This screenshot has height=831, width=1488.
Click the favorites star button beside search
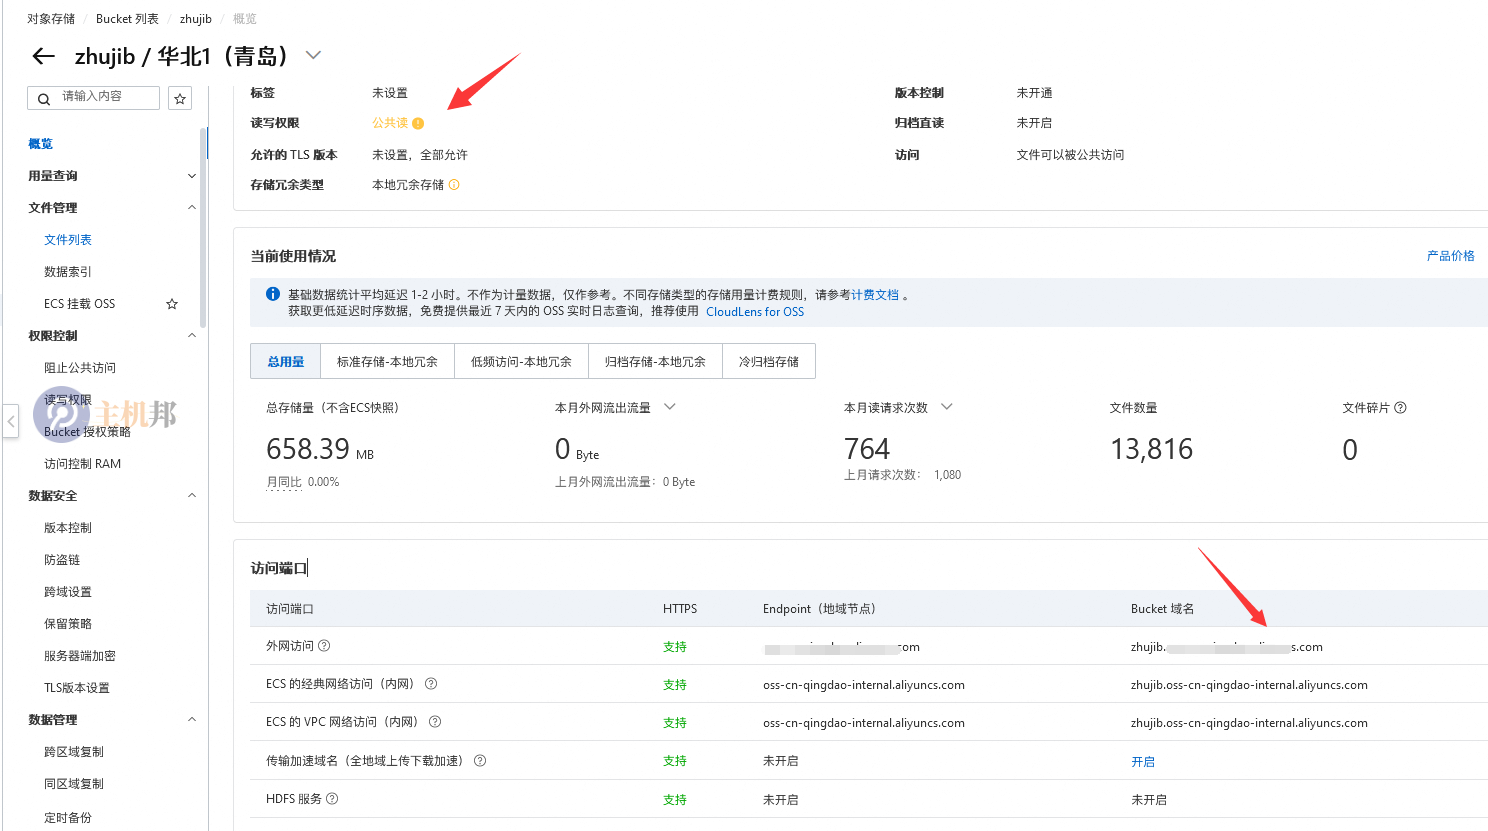point(180,98)
